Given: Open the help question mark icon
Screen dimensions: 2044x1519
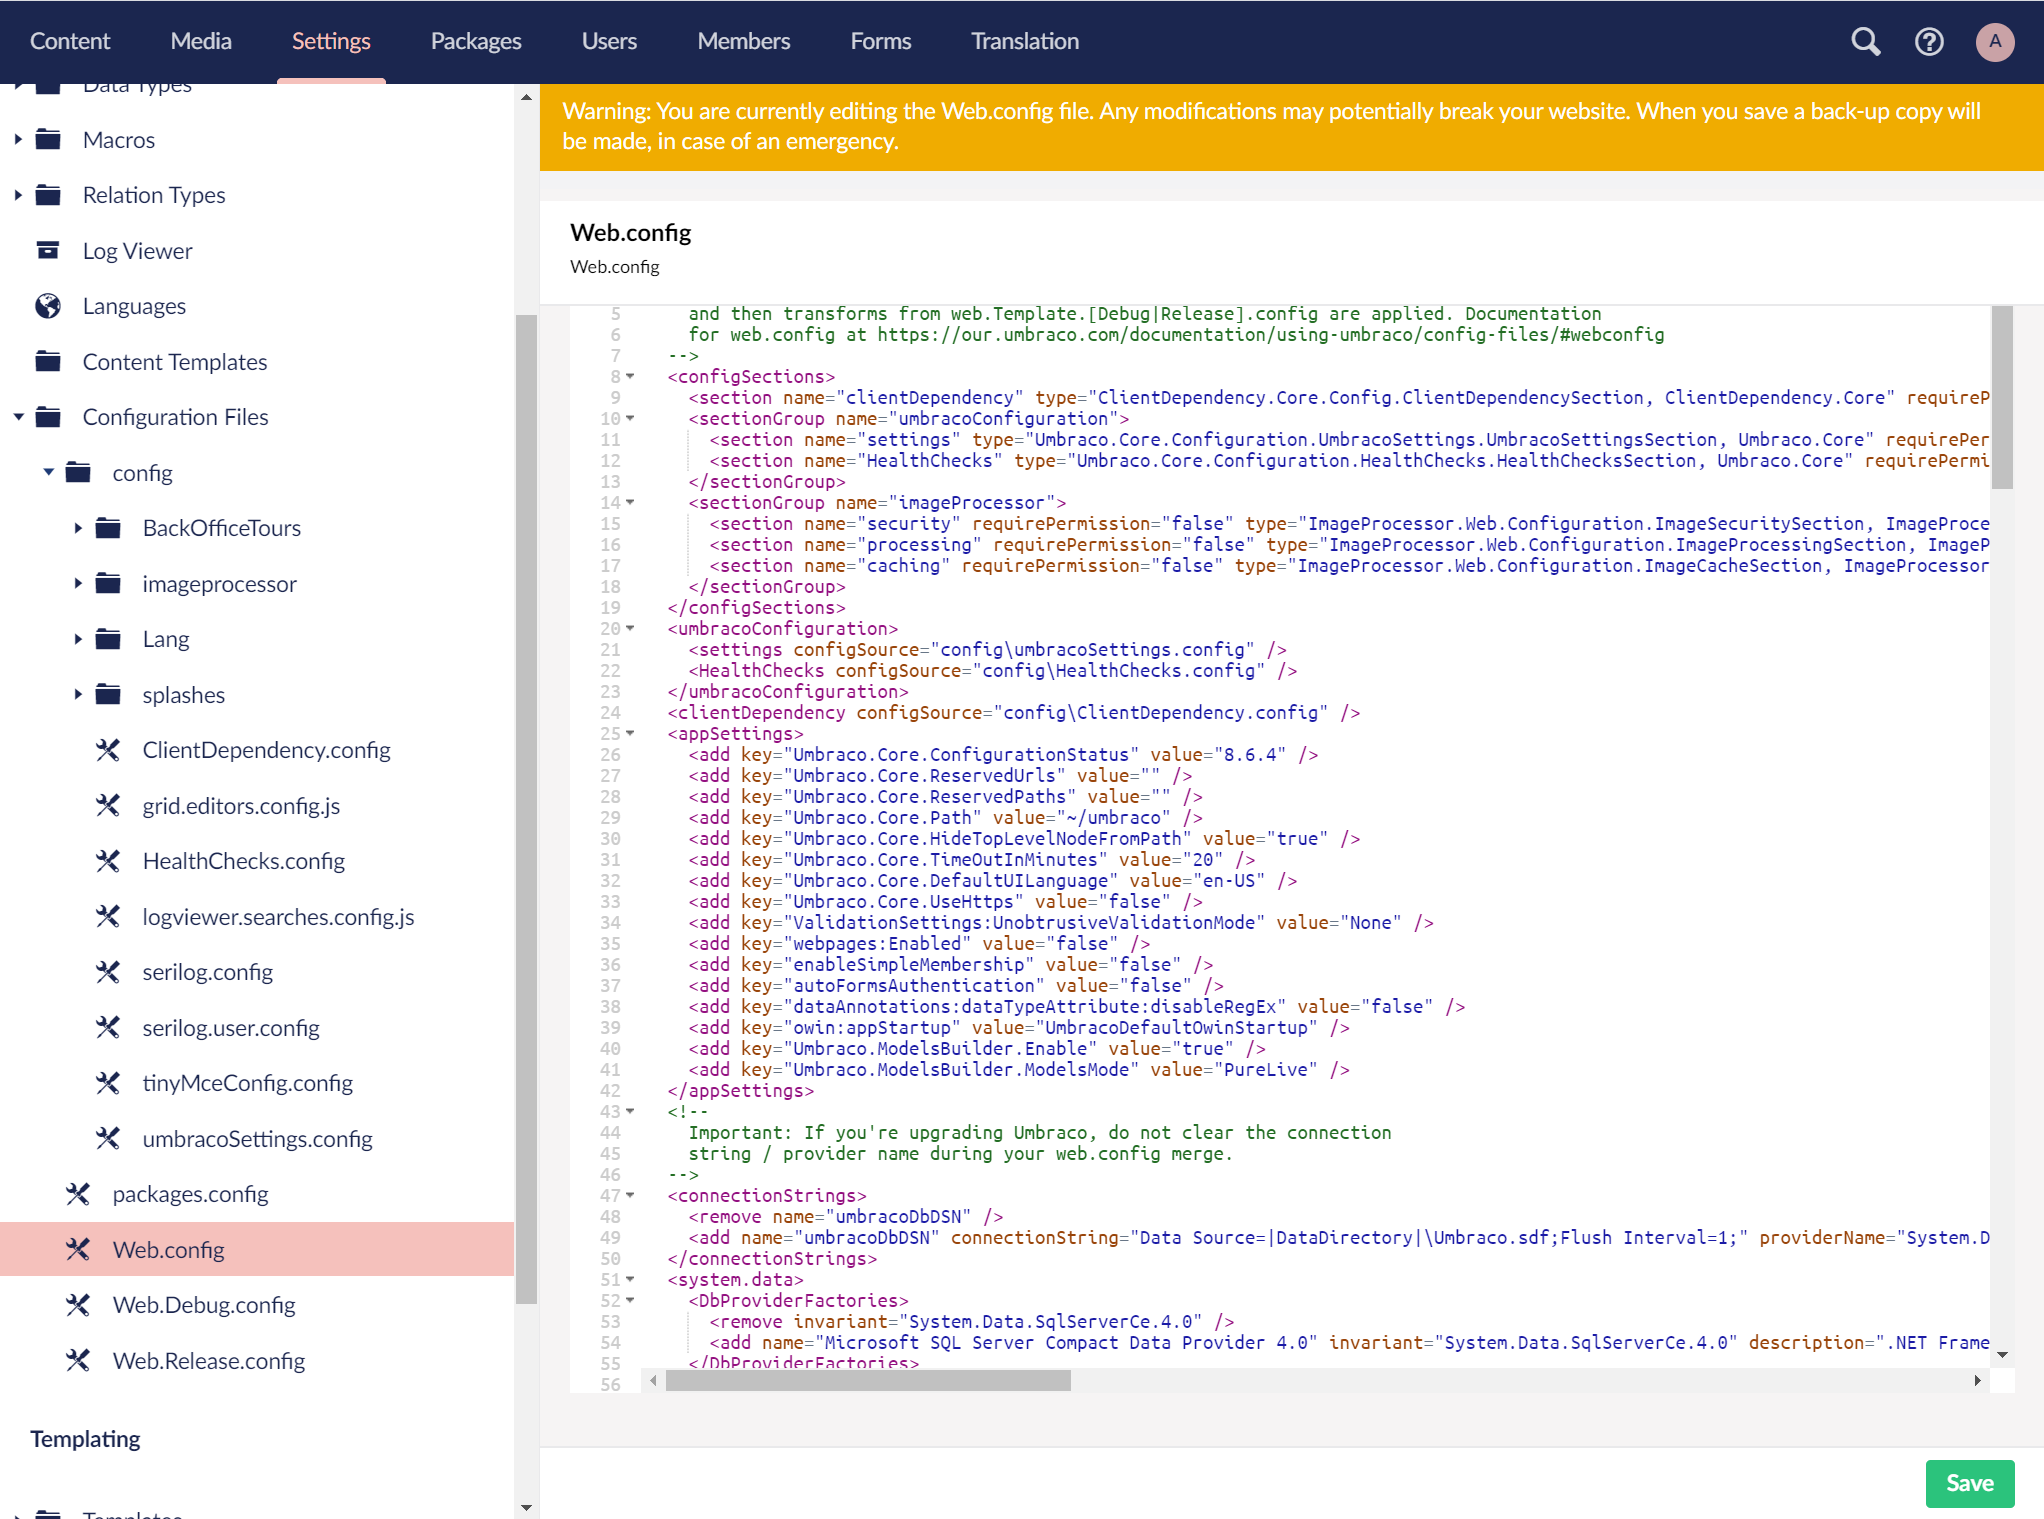Looking at the screenshot, I should (1929, 41).
